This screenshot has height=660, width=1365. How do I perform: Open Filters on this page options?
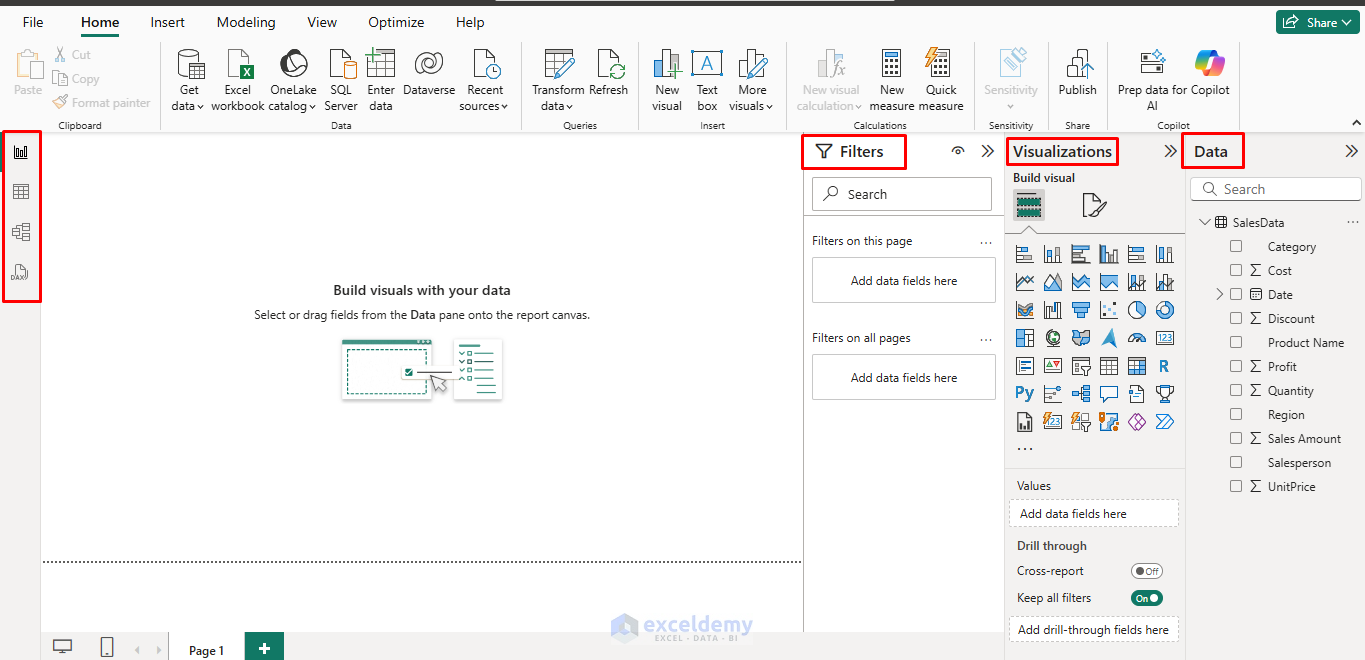986,242
